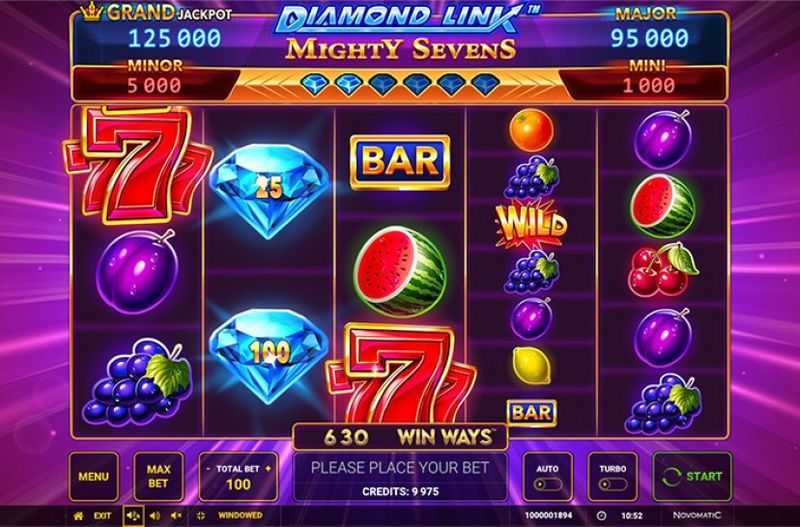Decrease total bet with minus sign
This screenshot has height=527, width=800.
(208, 469)
